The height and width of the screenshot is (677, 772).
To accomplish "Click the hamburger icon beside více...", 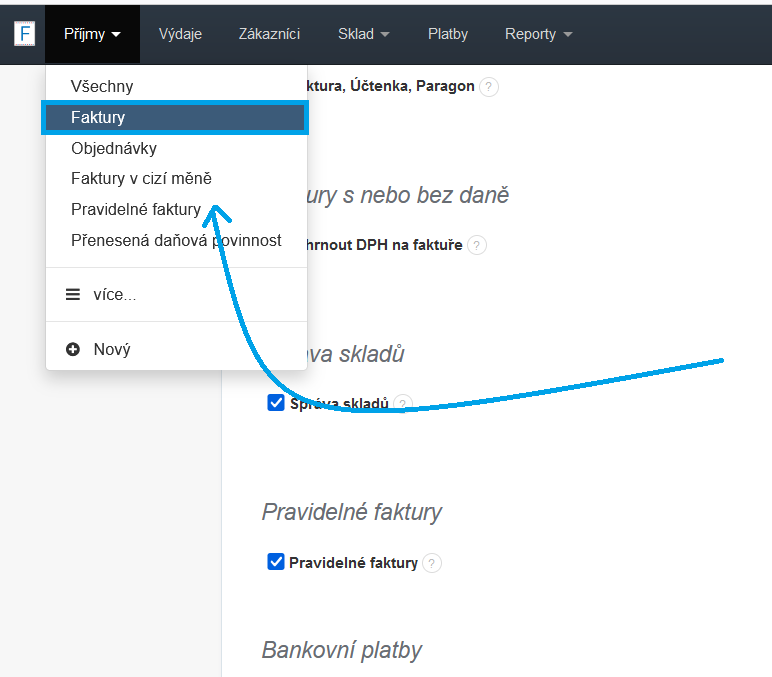I will click(x=73, y=295).
